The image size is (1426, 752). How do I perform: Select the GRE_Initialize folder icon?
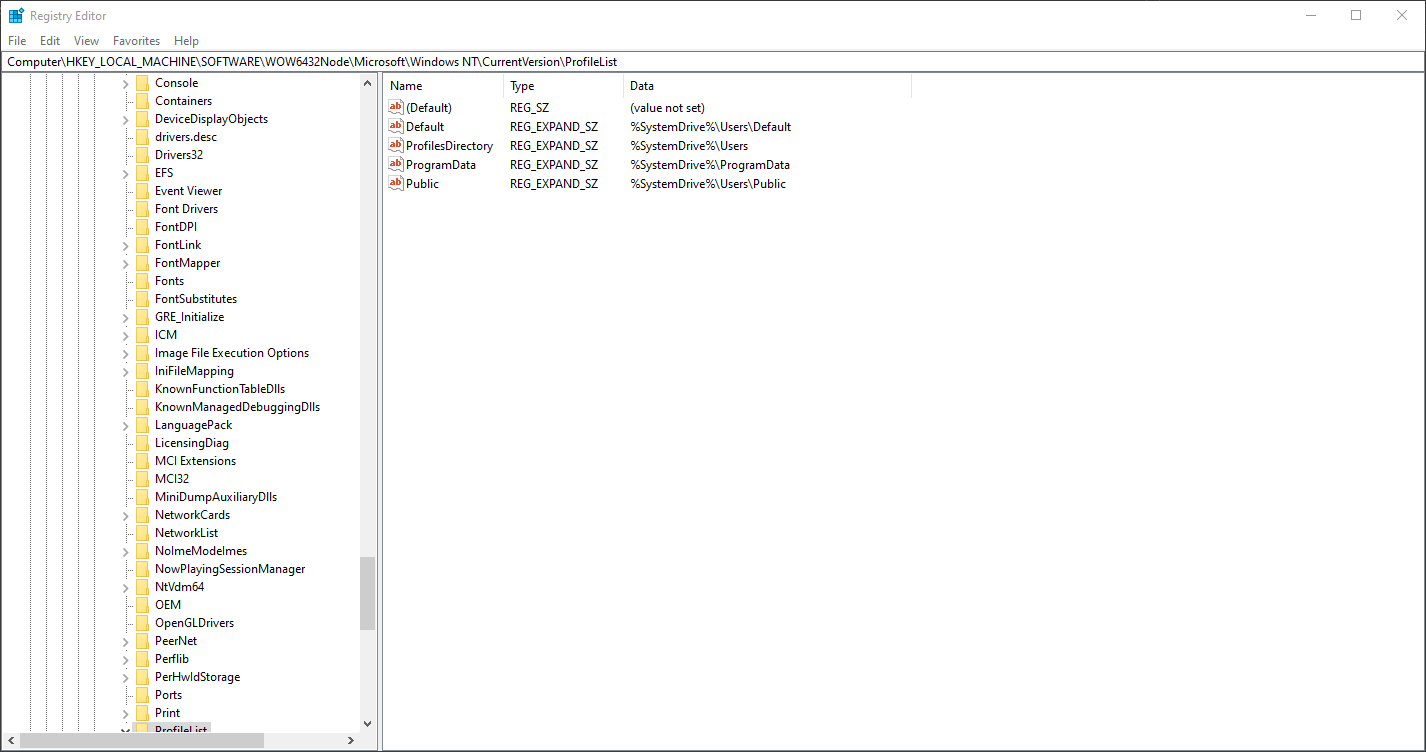point(142,317)
